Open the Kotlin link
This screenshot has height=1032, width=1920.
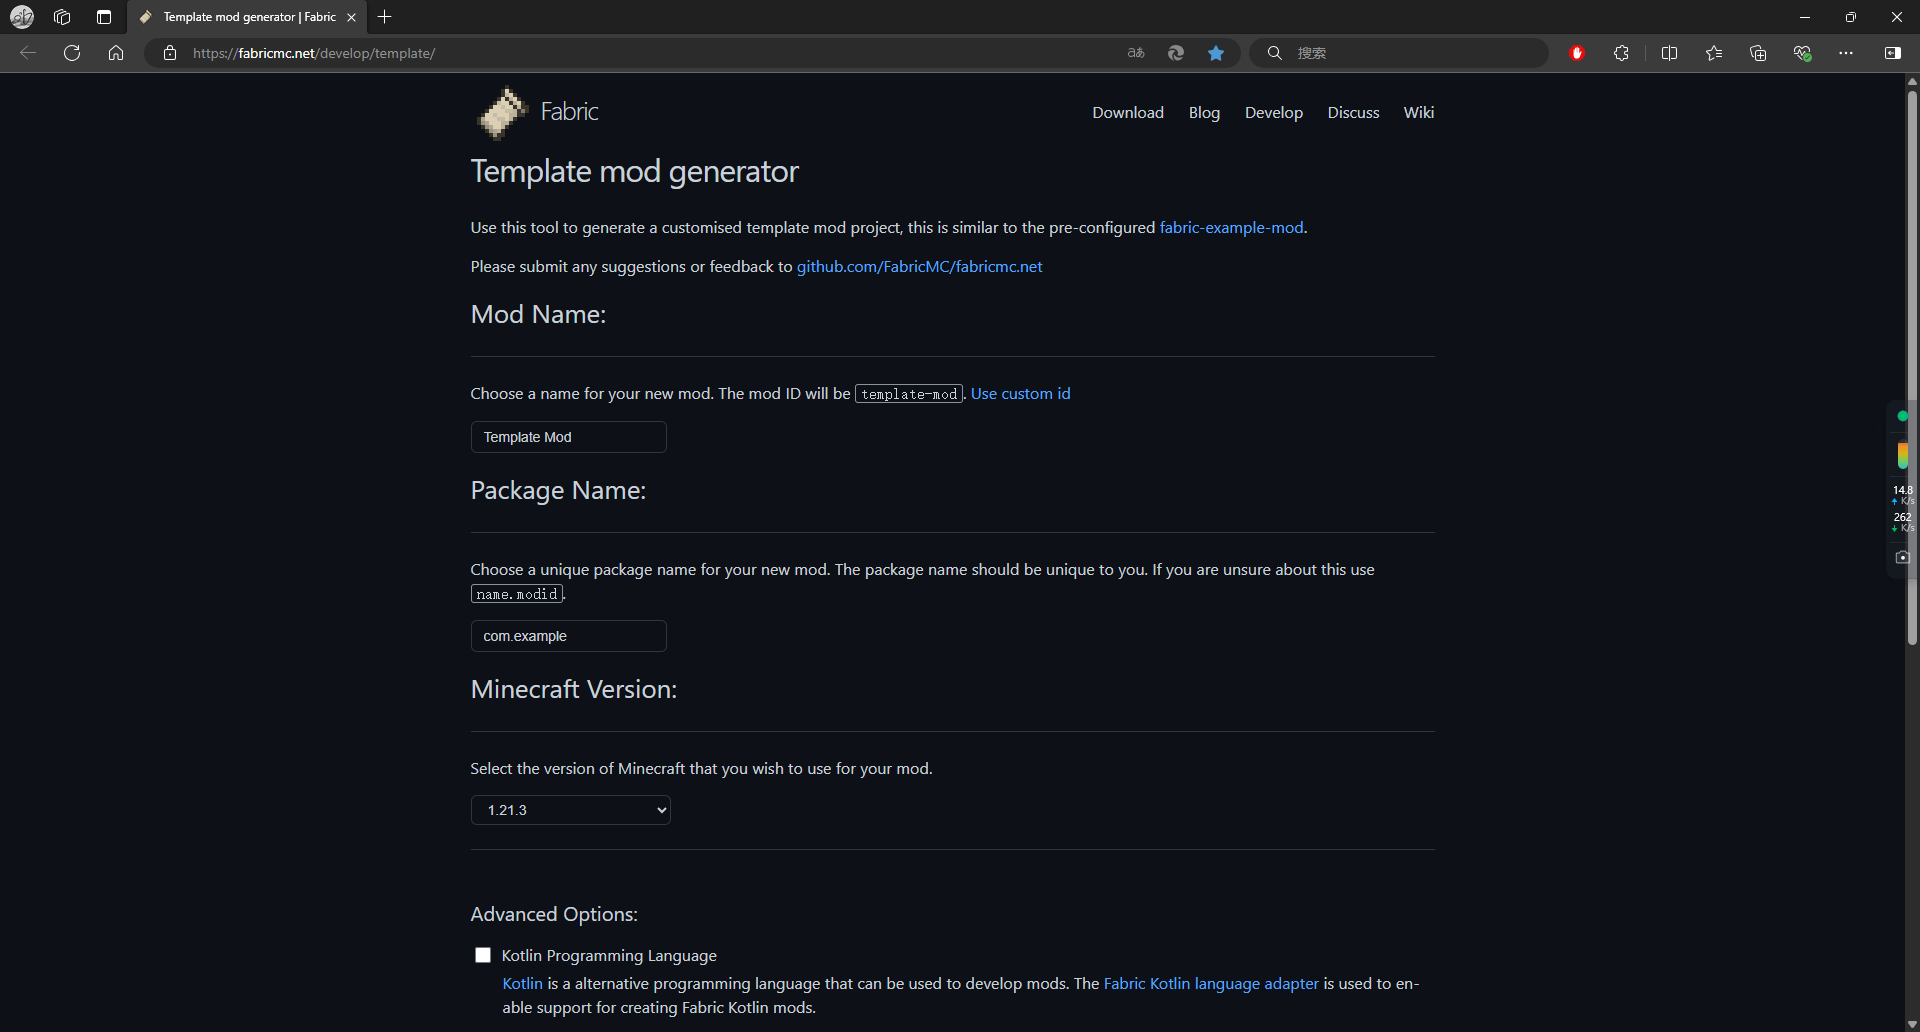tap(522, 984)
